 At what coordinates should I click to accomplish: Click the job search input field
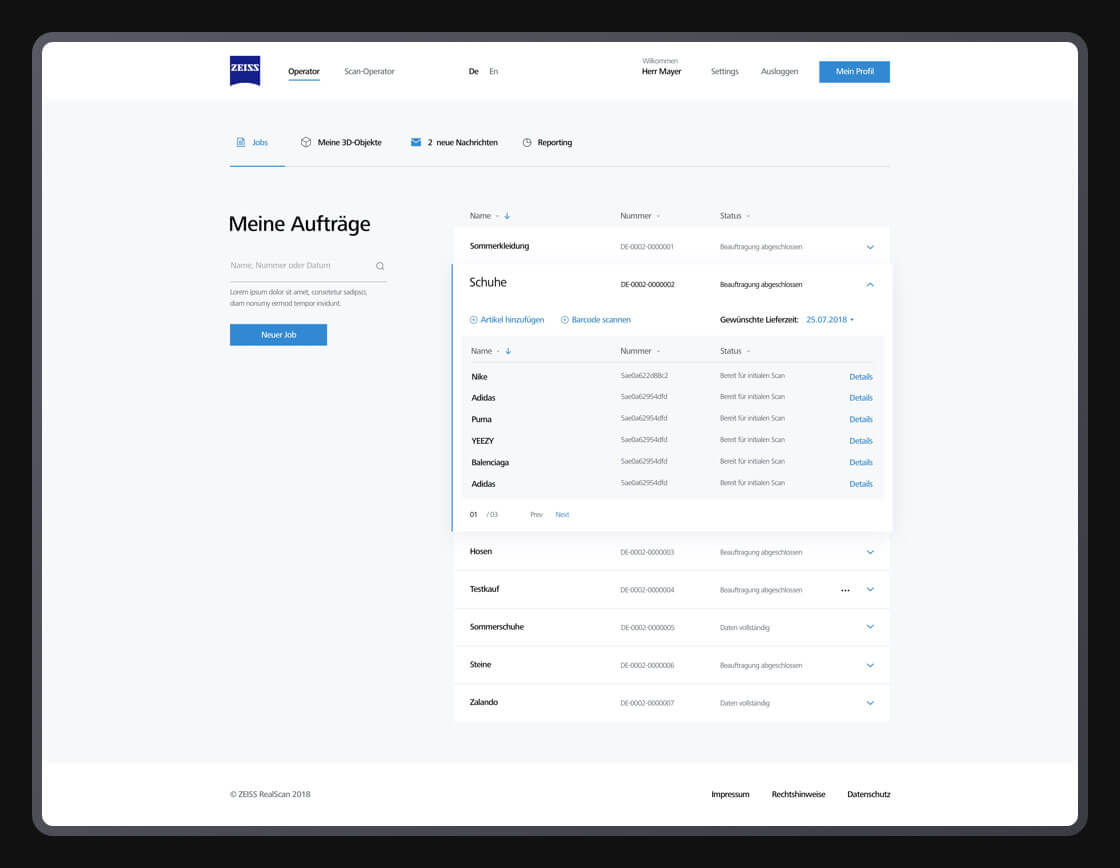(300, 266)
